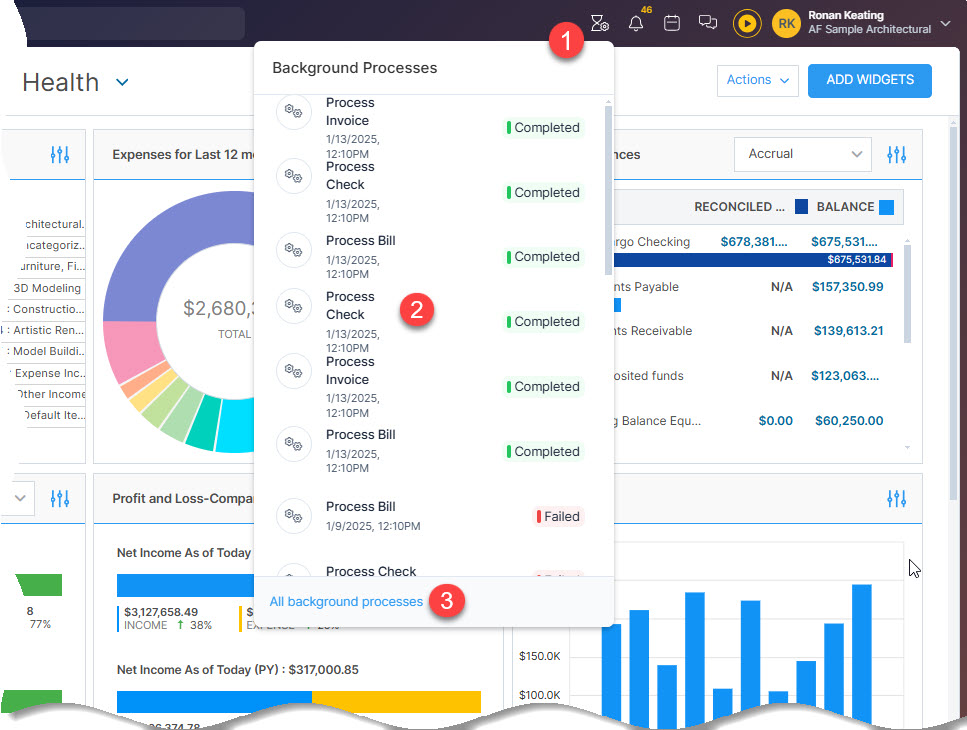Click the accounts widget scroll down arrow
Image resolution: width=967 pixels, height=730 pixels.
[x=907, y=448]
